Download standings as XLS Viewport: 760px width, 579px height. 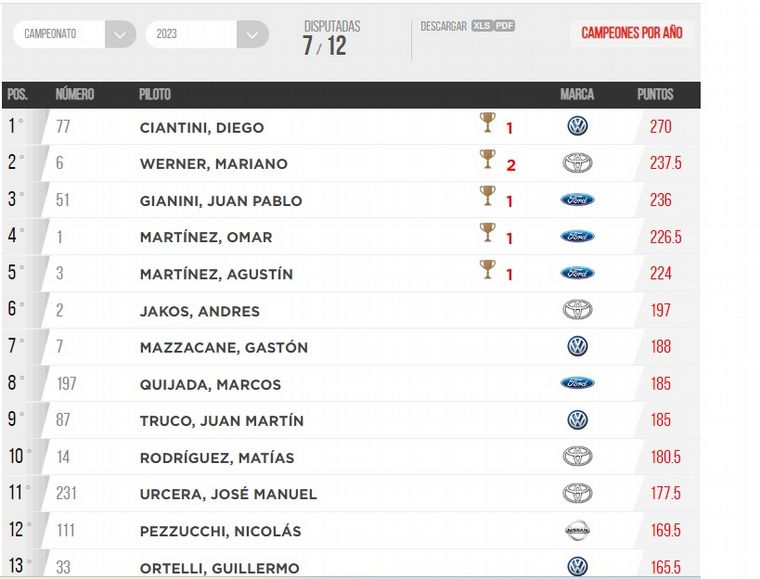coord(481,26)
